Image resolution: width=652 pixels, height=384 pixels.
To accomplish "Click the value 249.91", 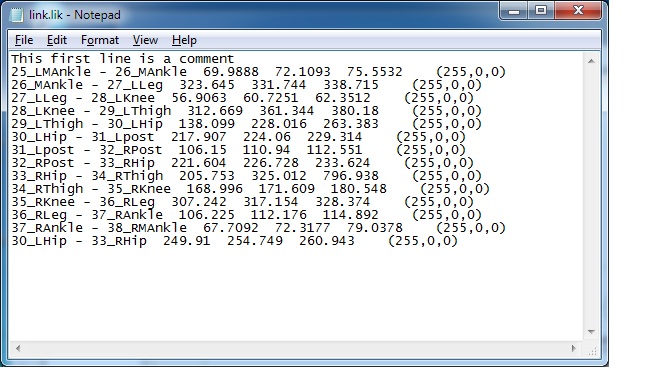I will [x=187, y=240].
